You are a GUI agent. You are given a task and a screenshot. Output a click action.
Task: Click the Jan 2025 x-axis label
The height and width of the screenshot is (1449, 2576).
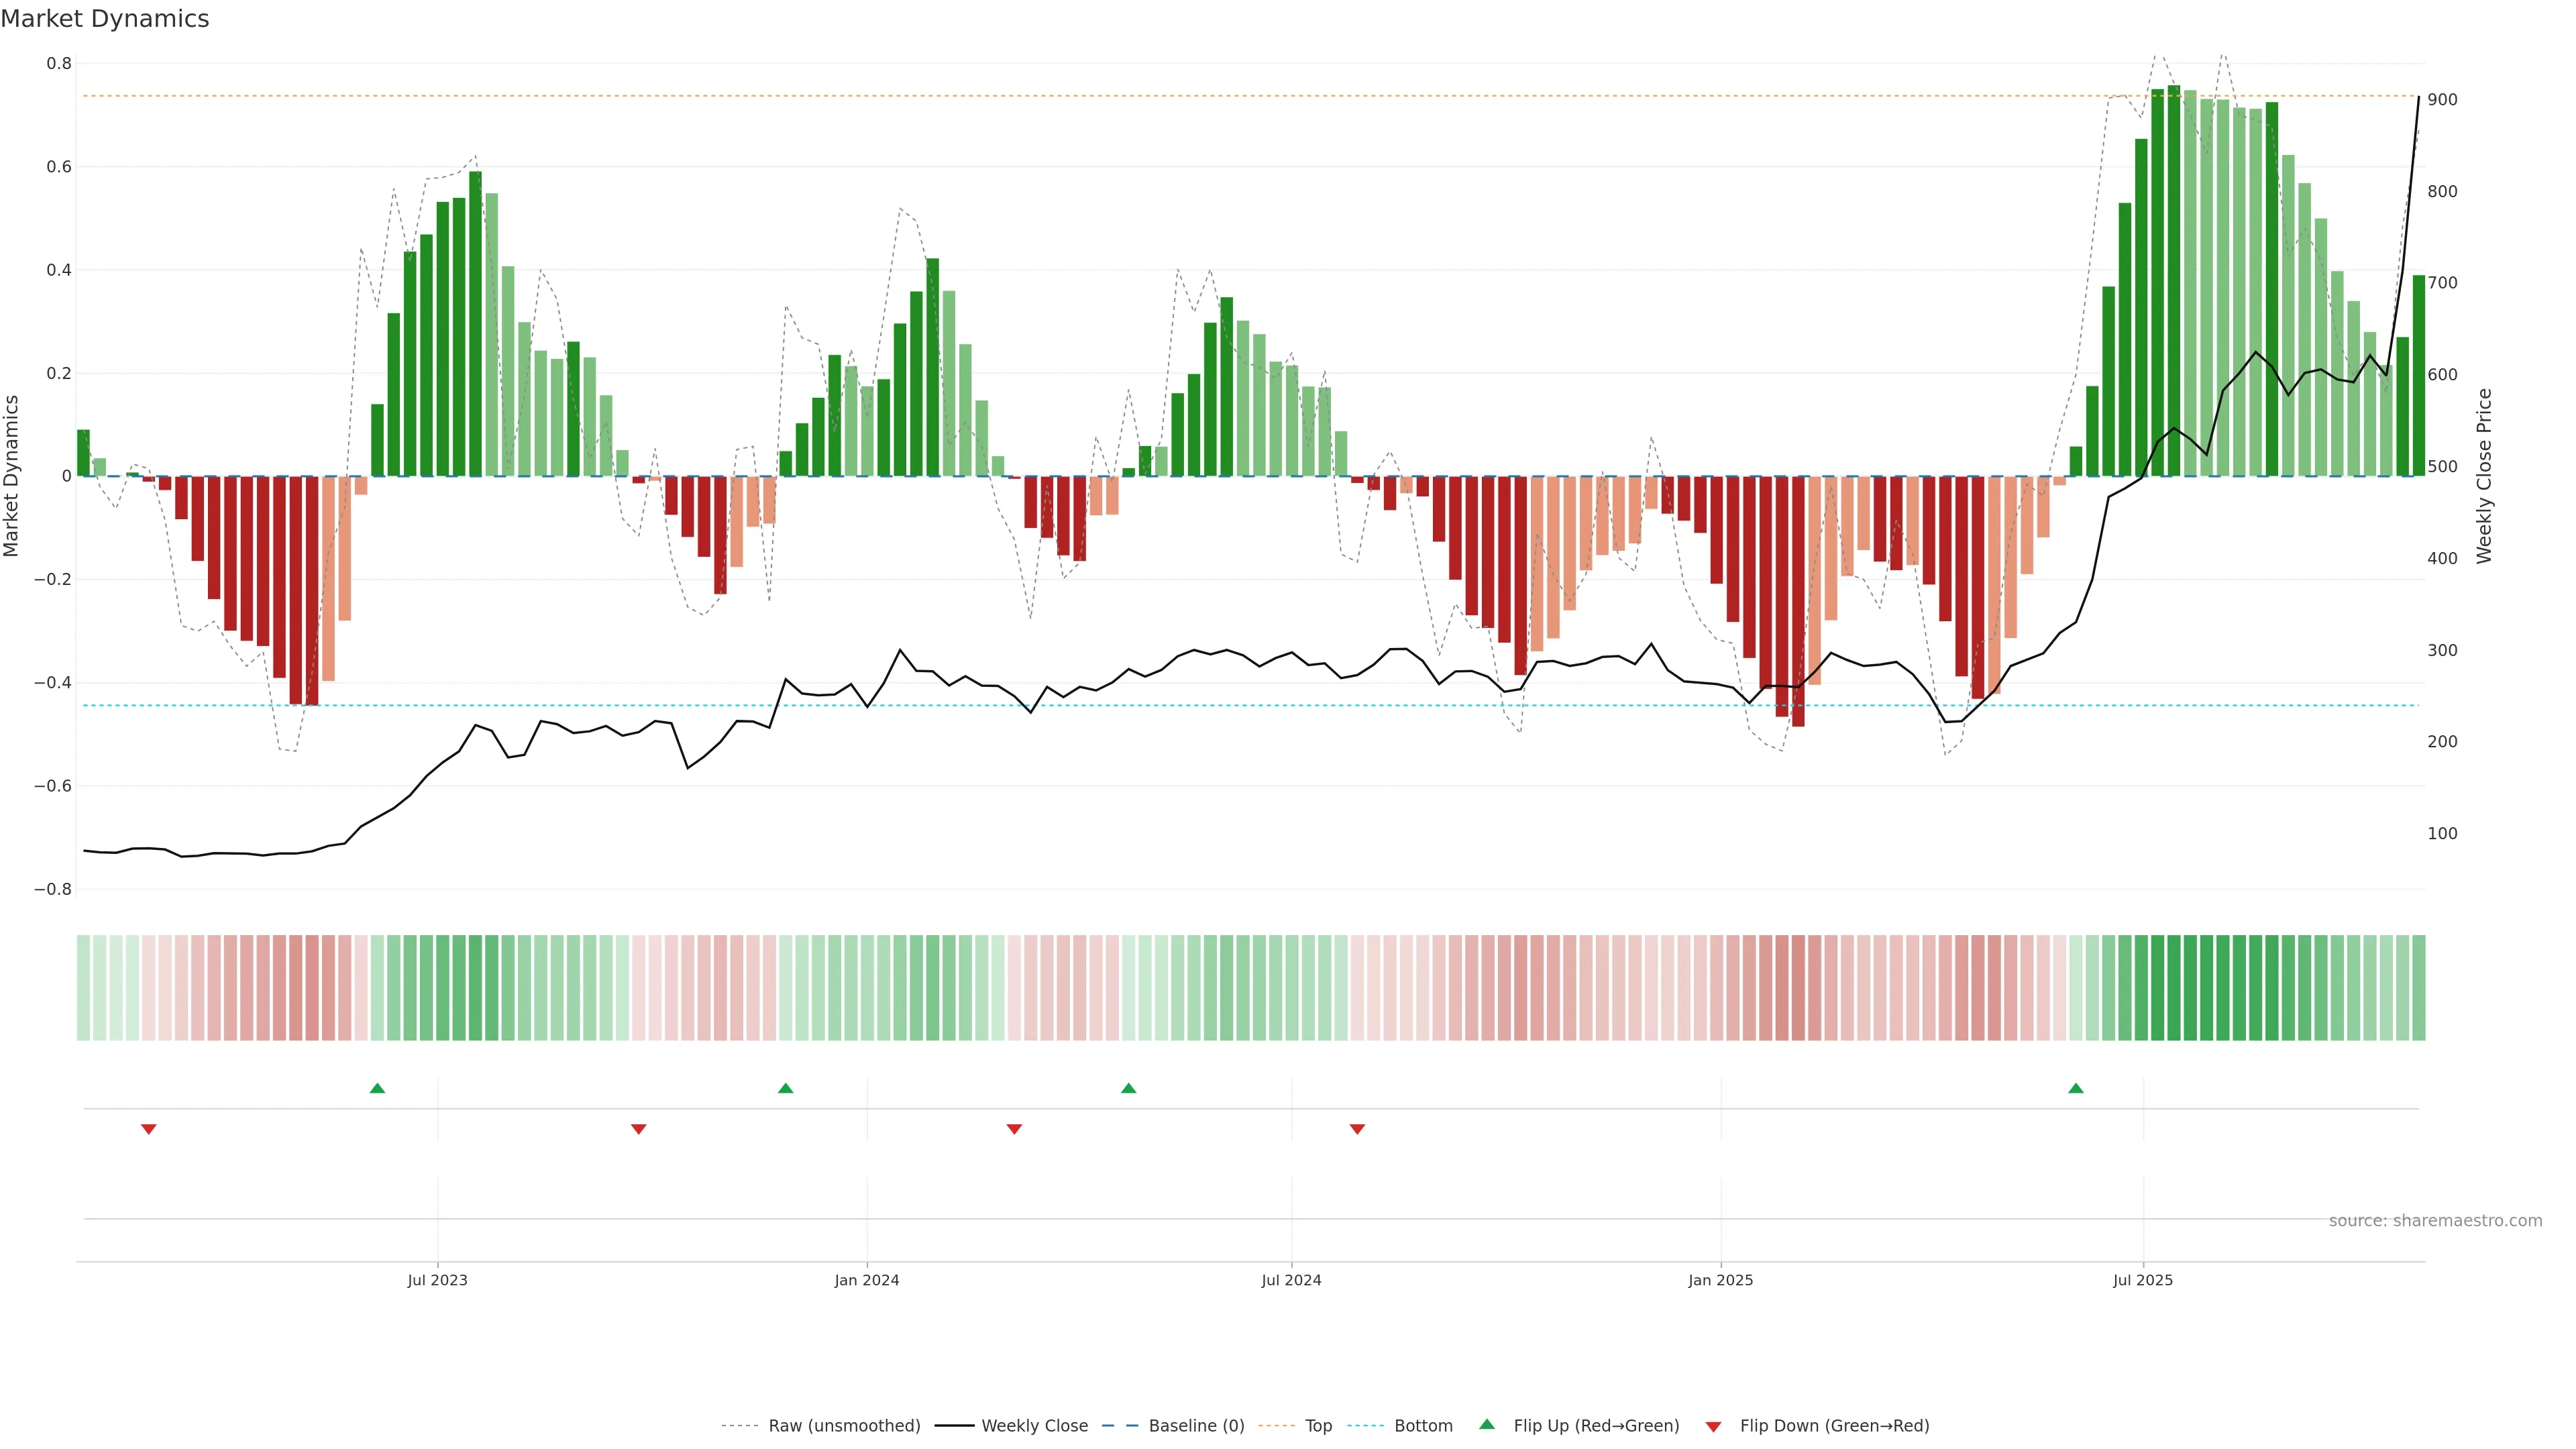(1720, 1280)
